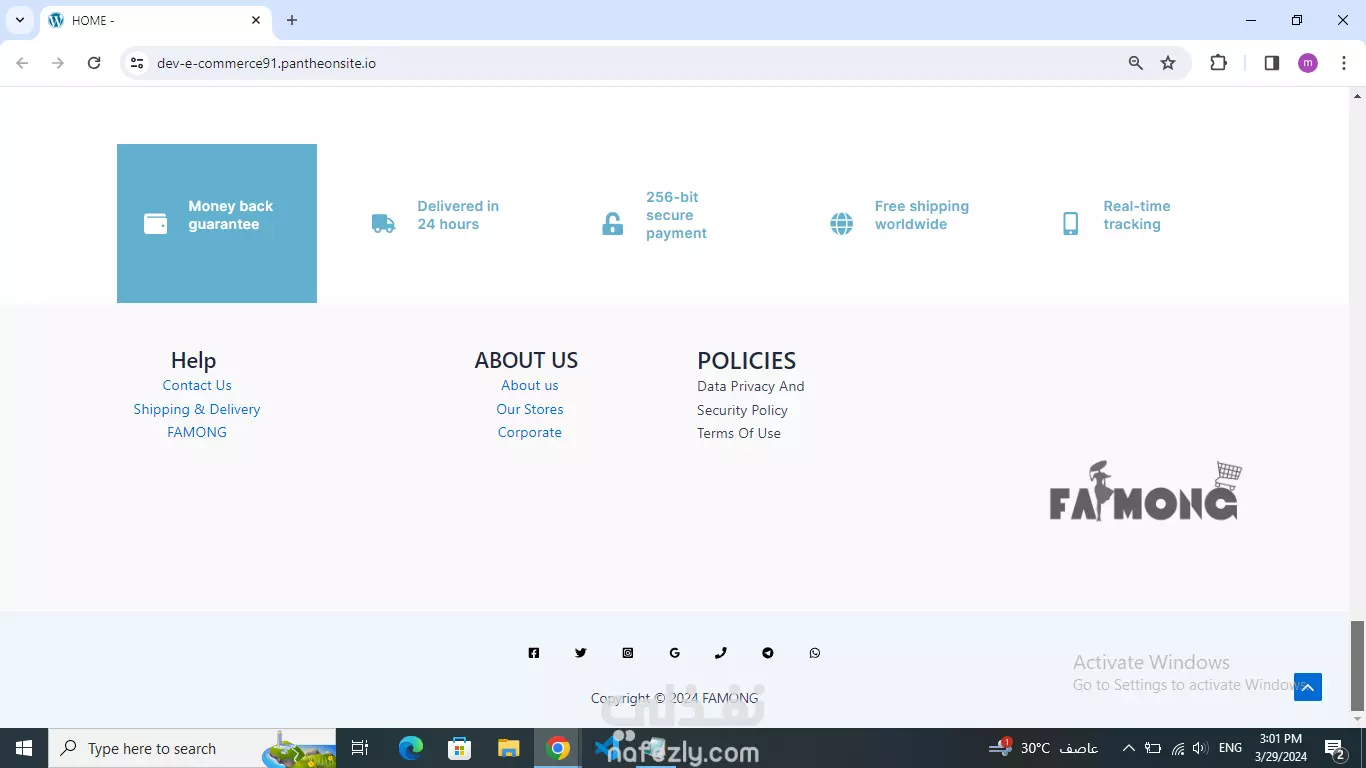The height and width of the screenshot is (768, 1366).
Task: View site information icon in address bar
Action: (x=138, y=63)
